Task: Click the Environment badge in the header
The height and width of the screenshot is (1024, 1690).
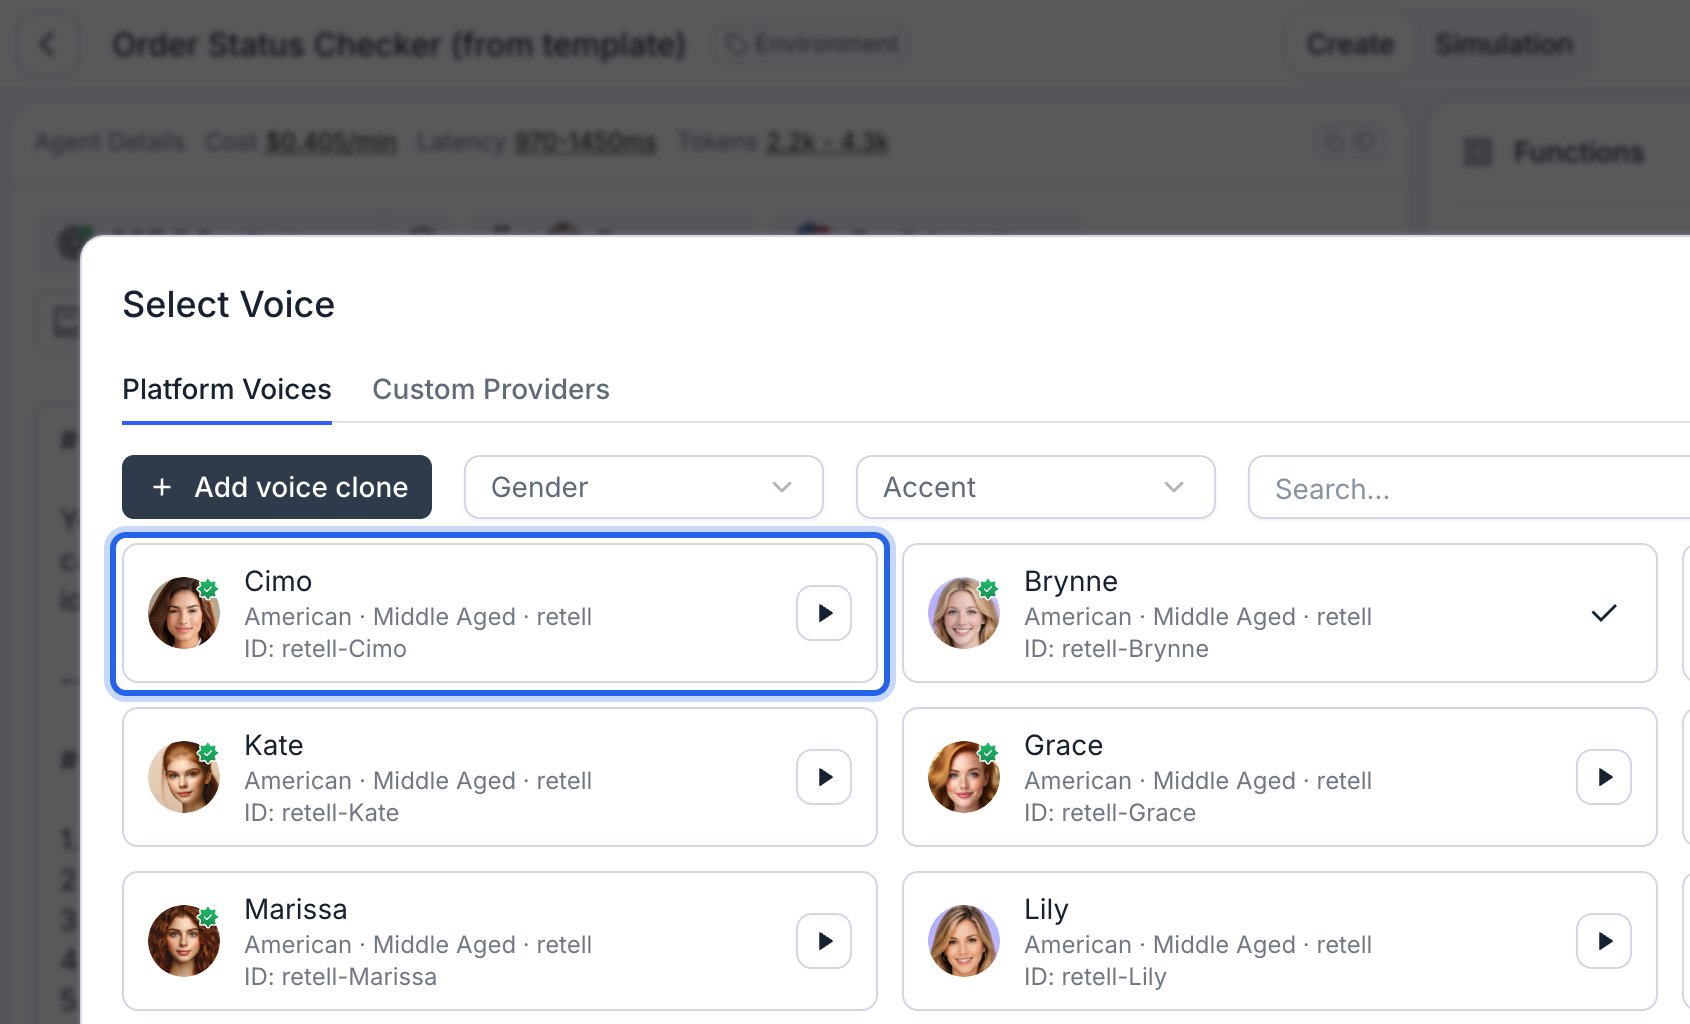Action: coord(811,44)
